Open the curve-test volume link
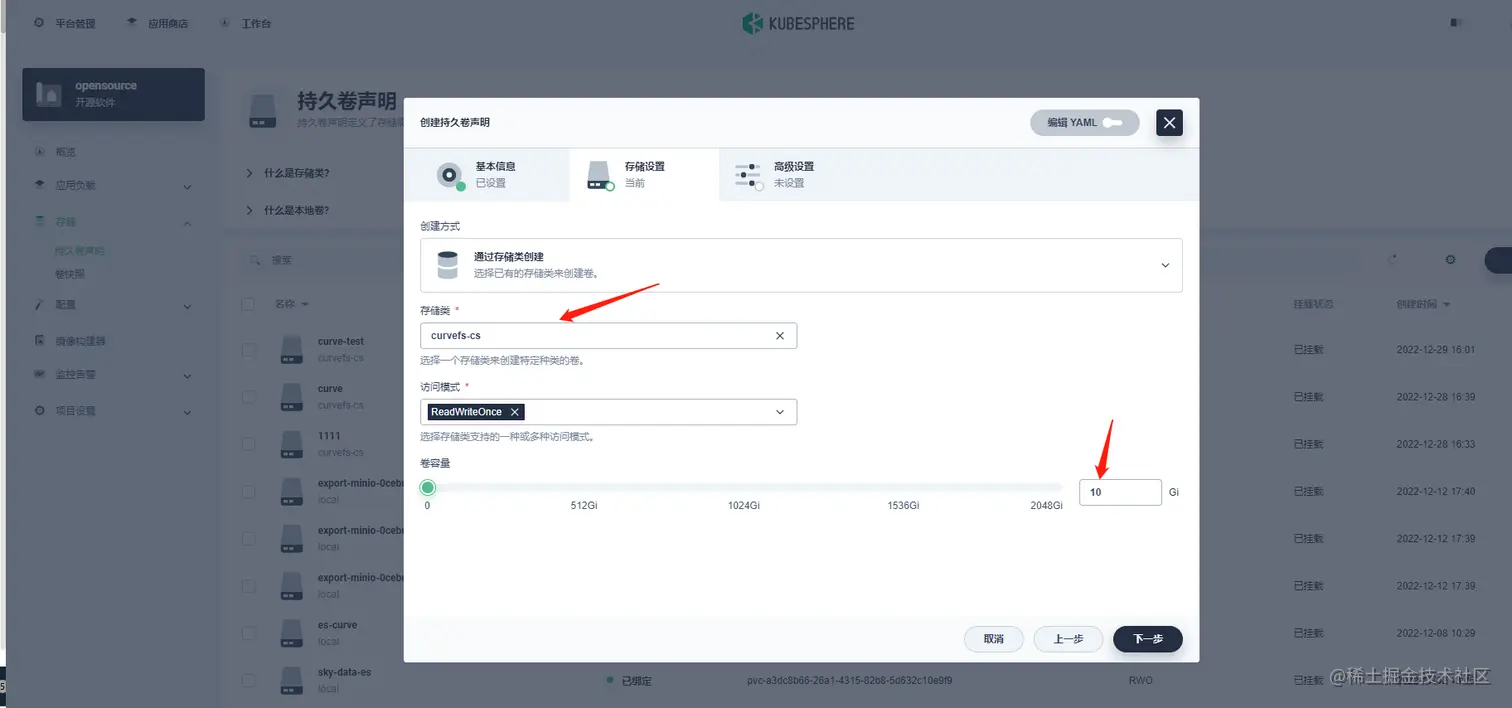1512x708 pixels. tap(341, 341)
